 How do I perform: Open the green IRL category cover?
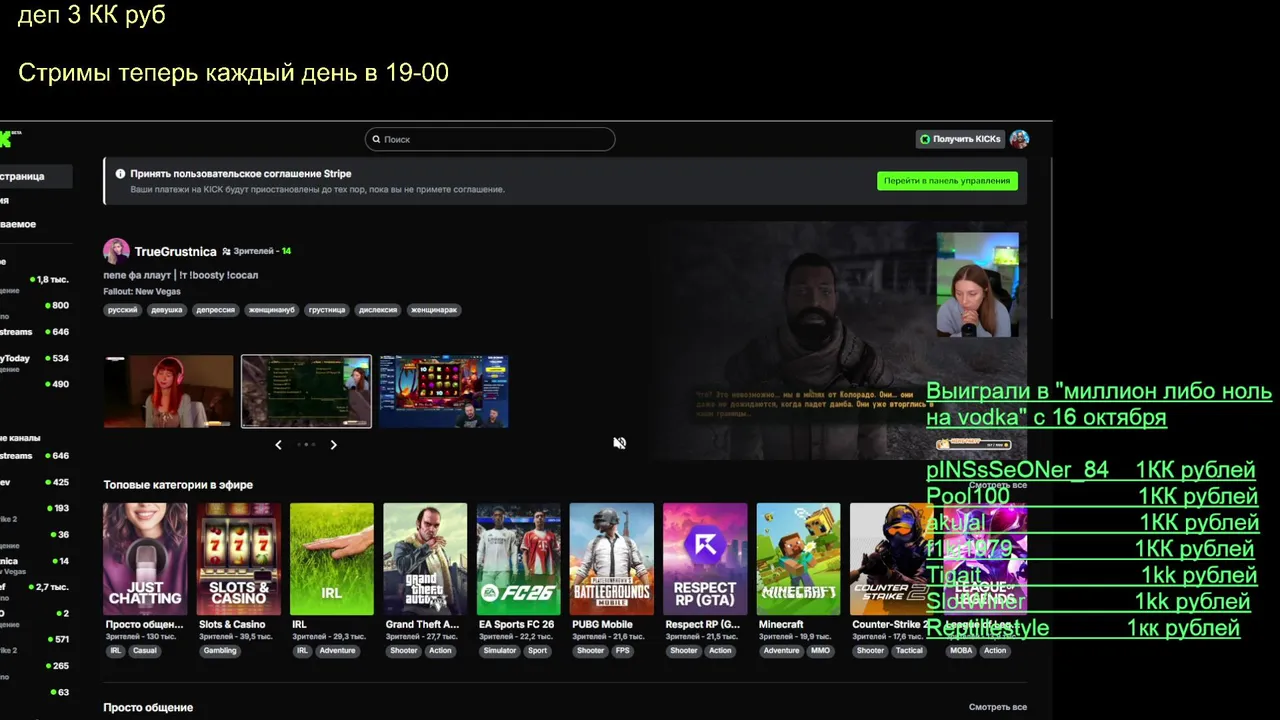pyautogui.click(x=332, y=559)
